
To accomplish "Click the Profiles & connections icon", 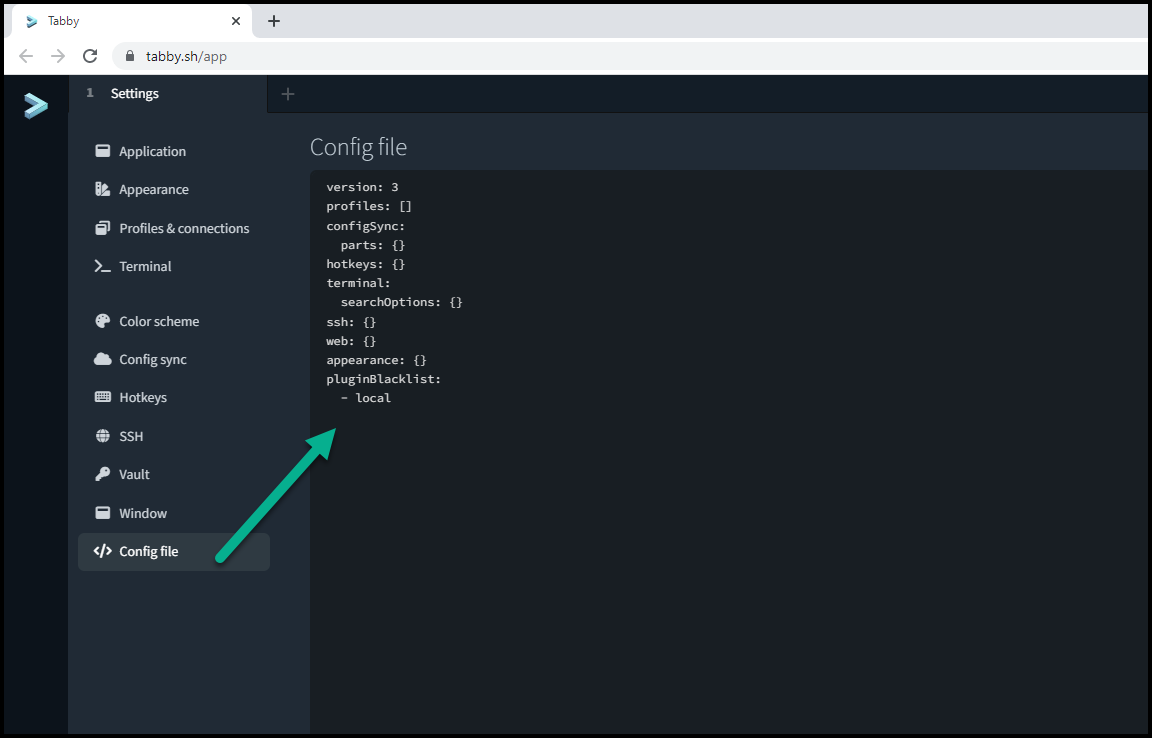I will click(x=103, y=228).
